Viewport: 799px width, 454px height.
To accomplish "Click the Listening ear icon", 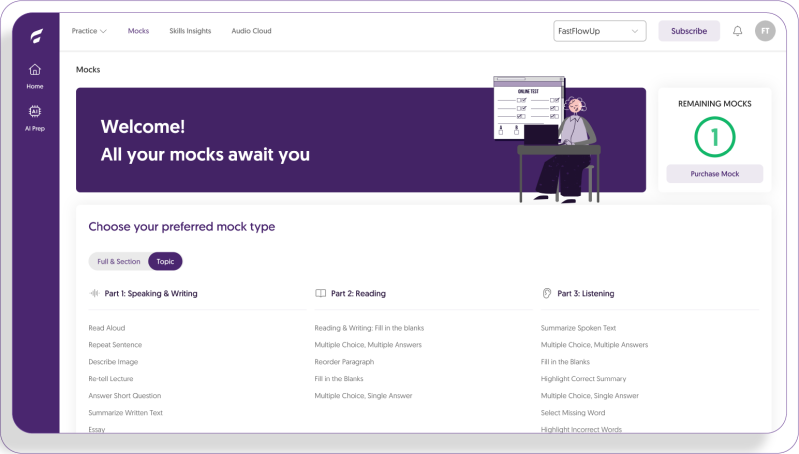I will [547, 294].
